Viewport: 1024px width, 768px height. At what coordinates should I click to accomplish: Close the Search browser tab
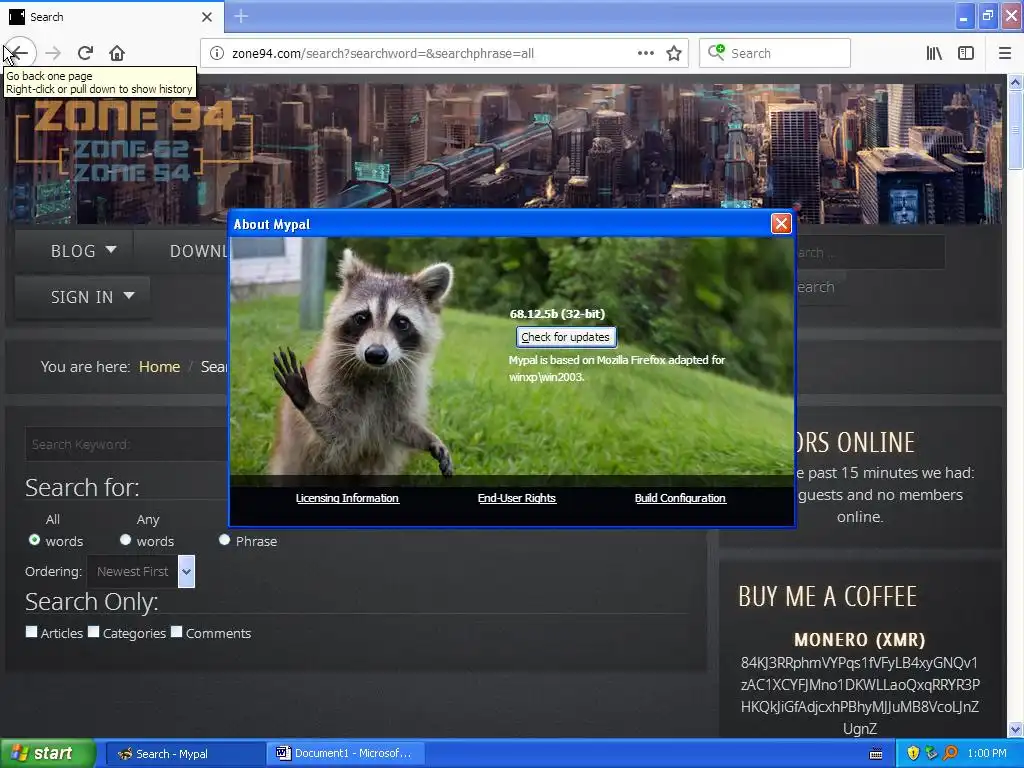coord(207,17)
